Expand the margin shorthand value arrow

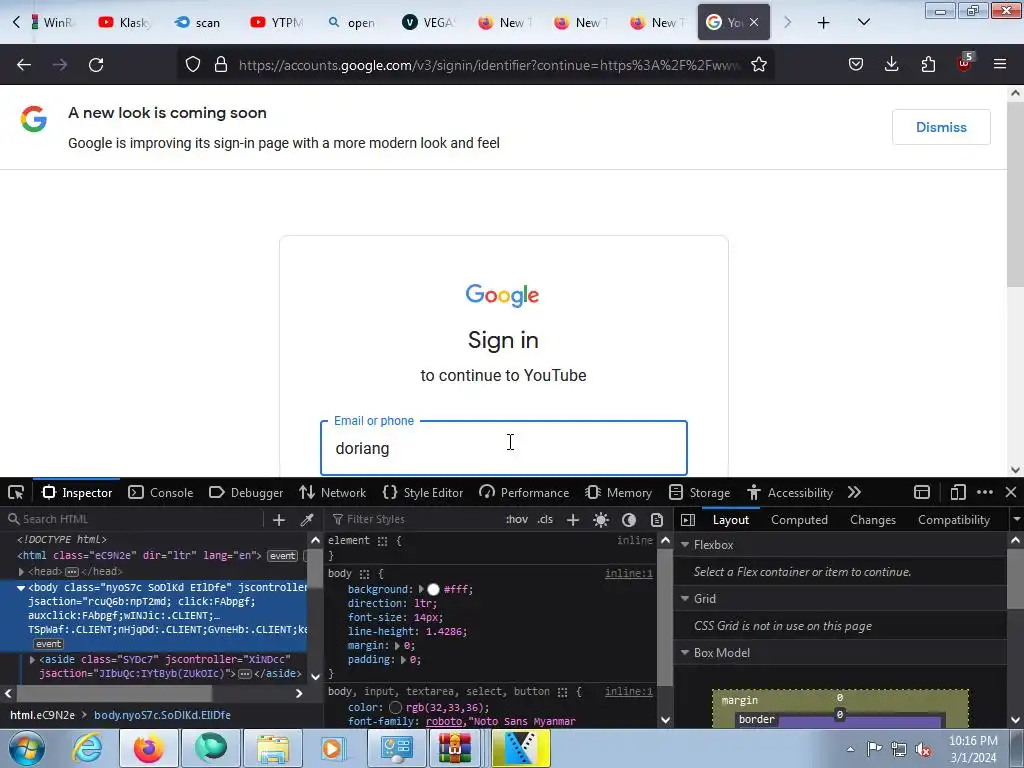397,646
